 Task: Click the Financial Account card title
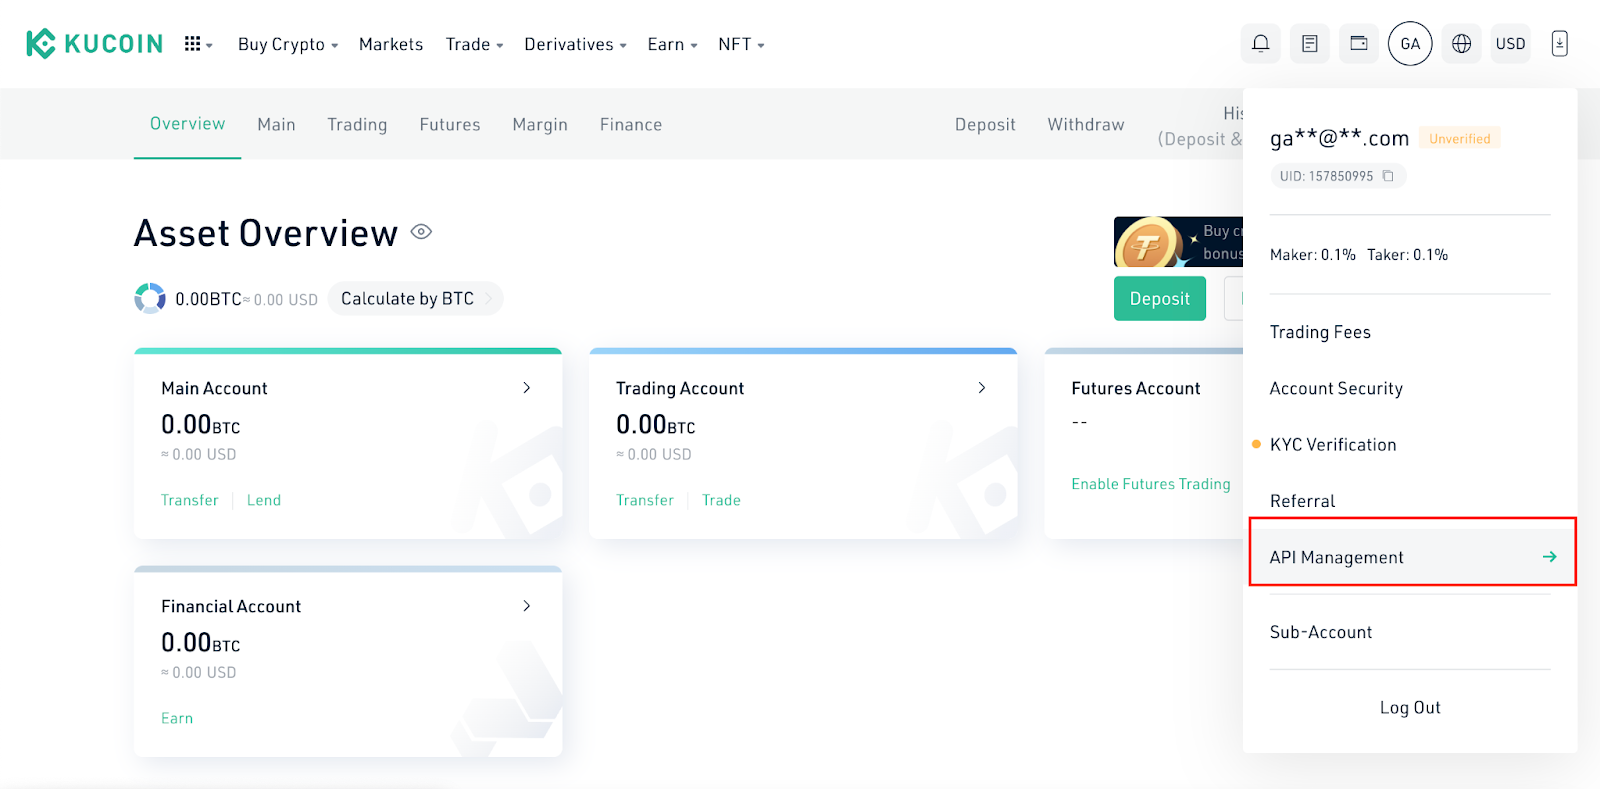point(231,606)
